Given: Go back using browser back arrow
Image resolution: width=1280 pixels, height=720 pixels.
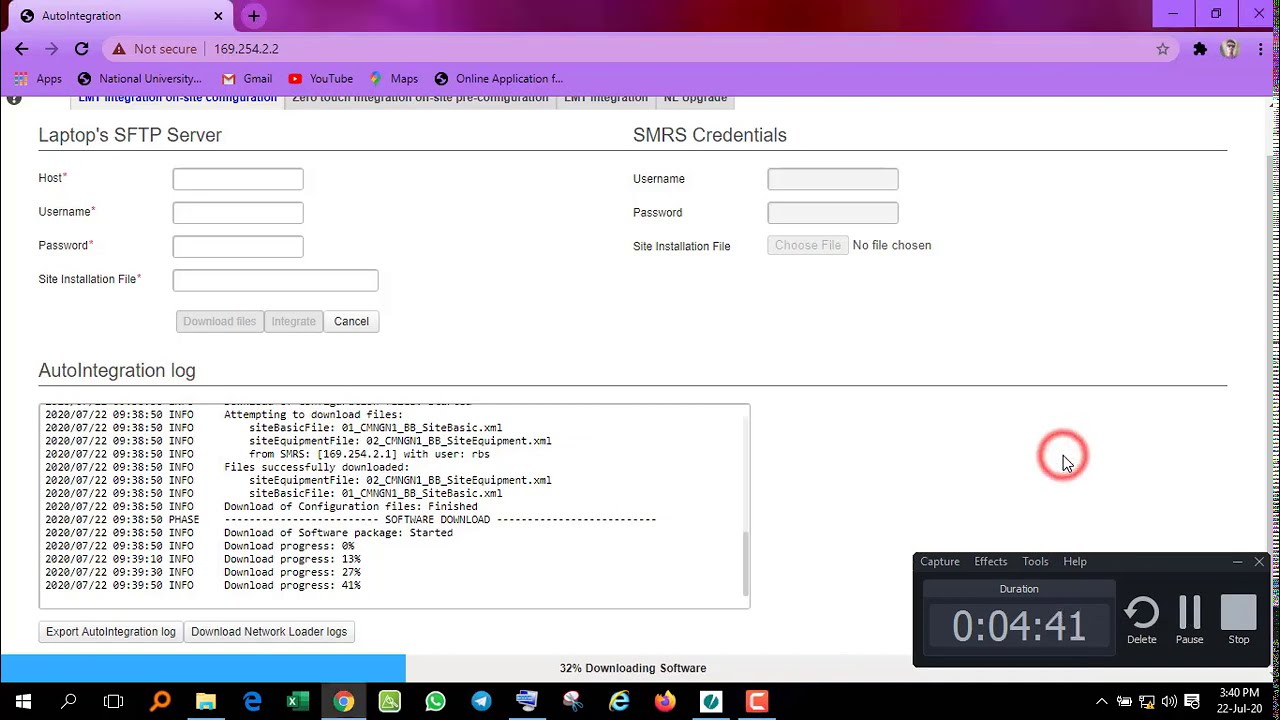Looking at the screenshot, I should point(21,49).
